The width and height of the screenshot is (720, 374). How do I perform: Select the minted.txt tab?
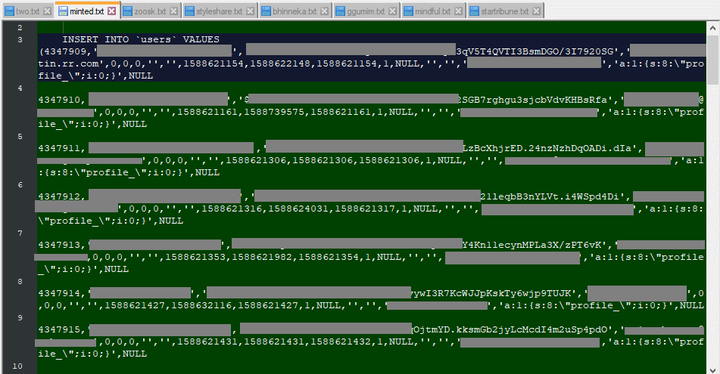pyautogui.click(x=87, y=11)
